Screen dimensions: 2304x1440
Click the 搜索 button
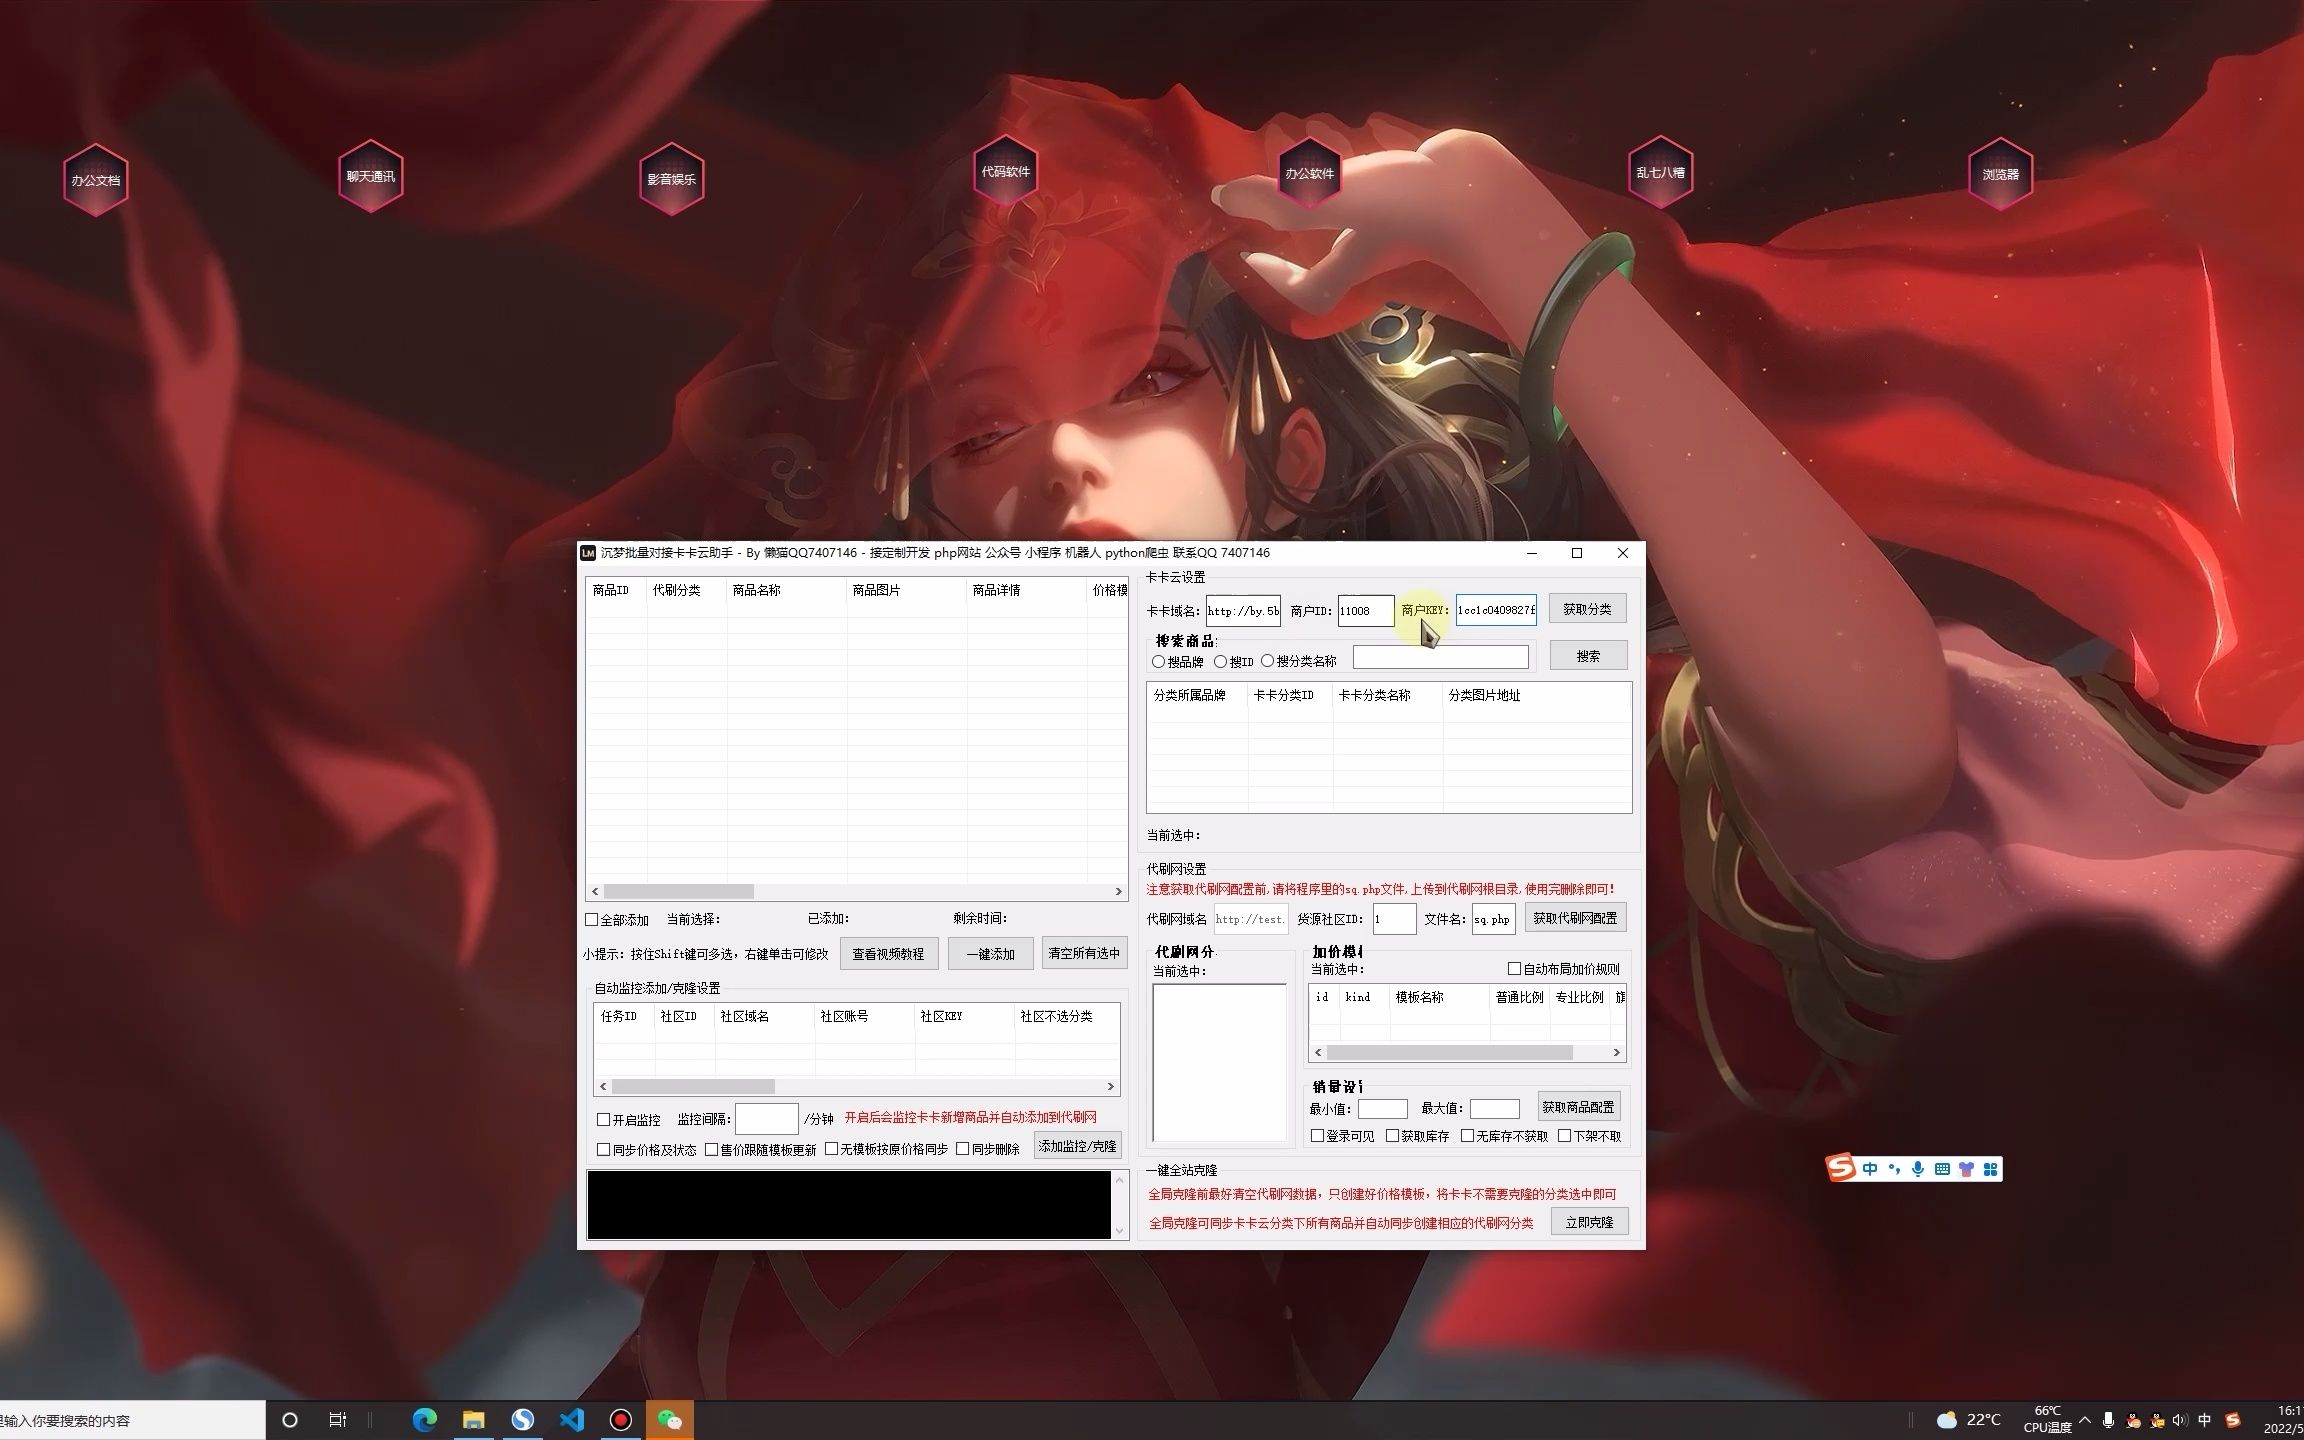[x=1588, y=656]
